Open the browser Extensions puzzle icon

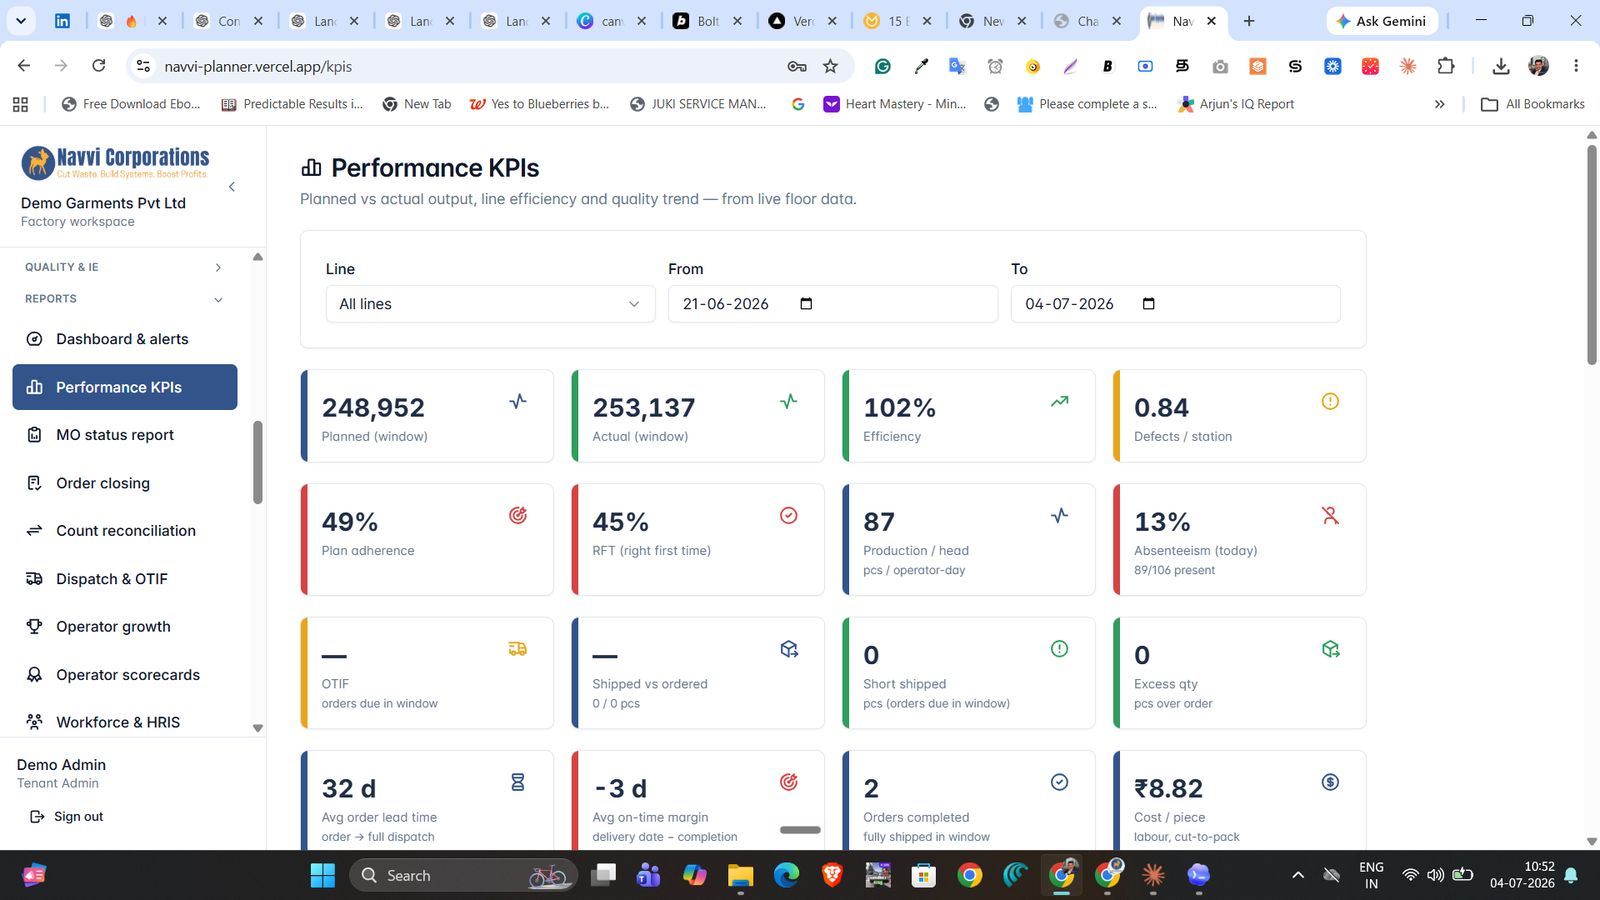tap(1446, 66)
